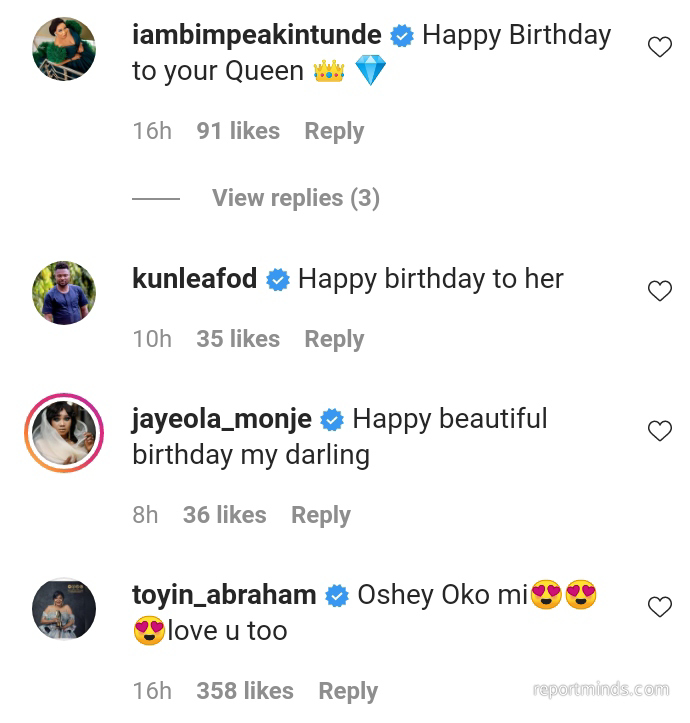Open the kunleafod username link
Viewport: 690px width, 723px height.
(x=194, y=279)
